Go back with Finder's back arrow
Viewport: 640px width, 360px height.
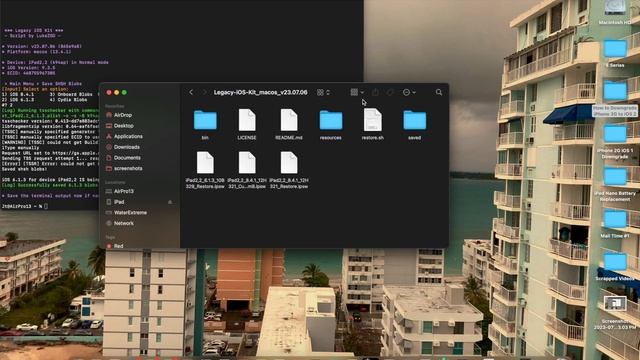click(191, 92)
